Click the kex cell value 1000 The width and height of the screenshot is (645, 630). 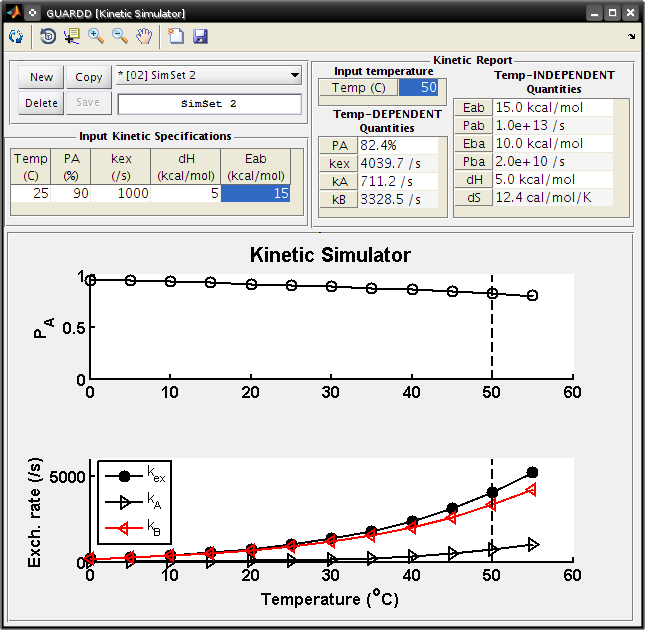tap(121, 193)
